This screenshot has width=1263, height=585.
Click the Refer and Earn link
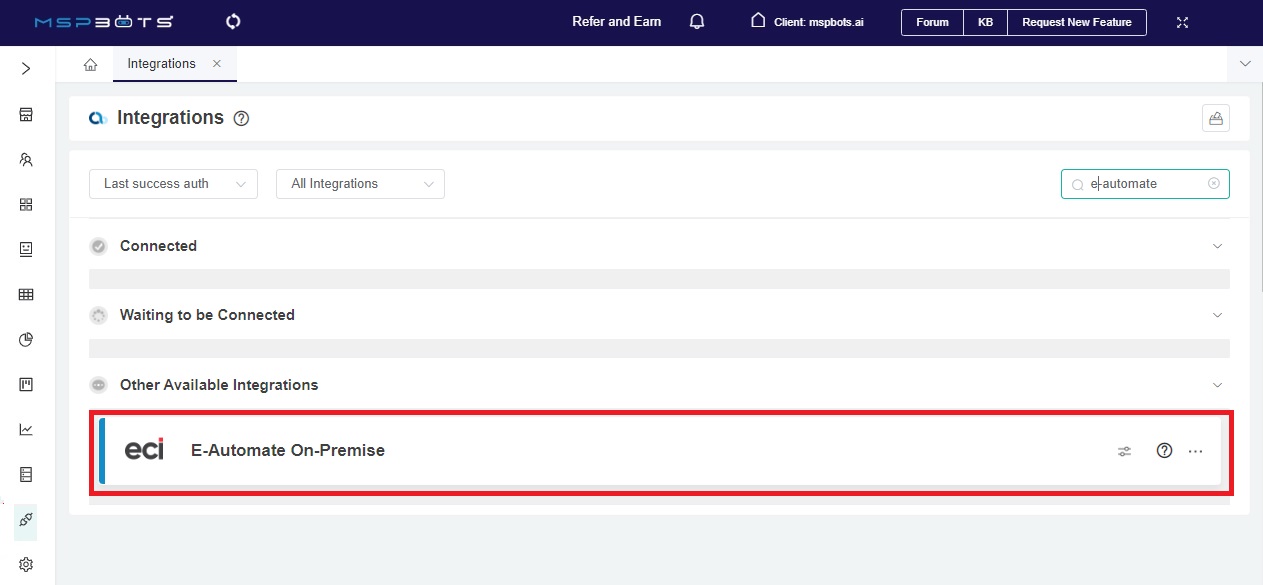616,21
